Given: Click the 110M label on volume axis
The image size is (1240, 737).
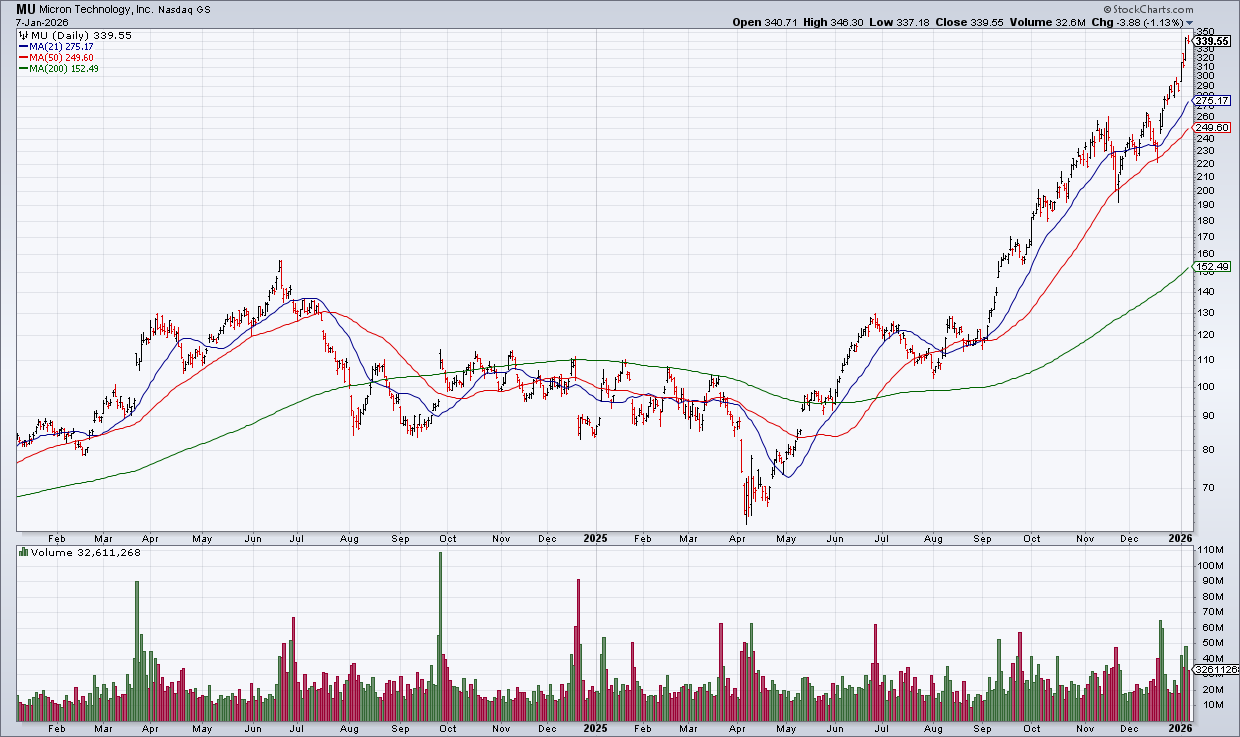Looking at the screenshot, I should tap(1211, 551).
